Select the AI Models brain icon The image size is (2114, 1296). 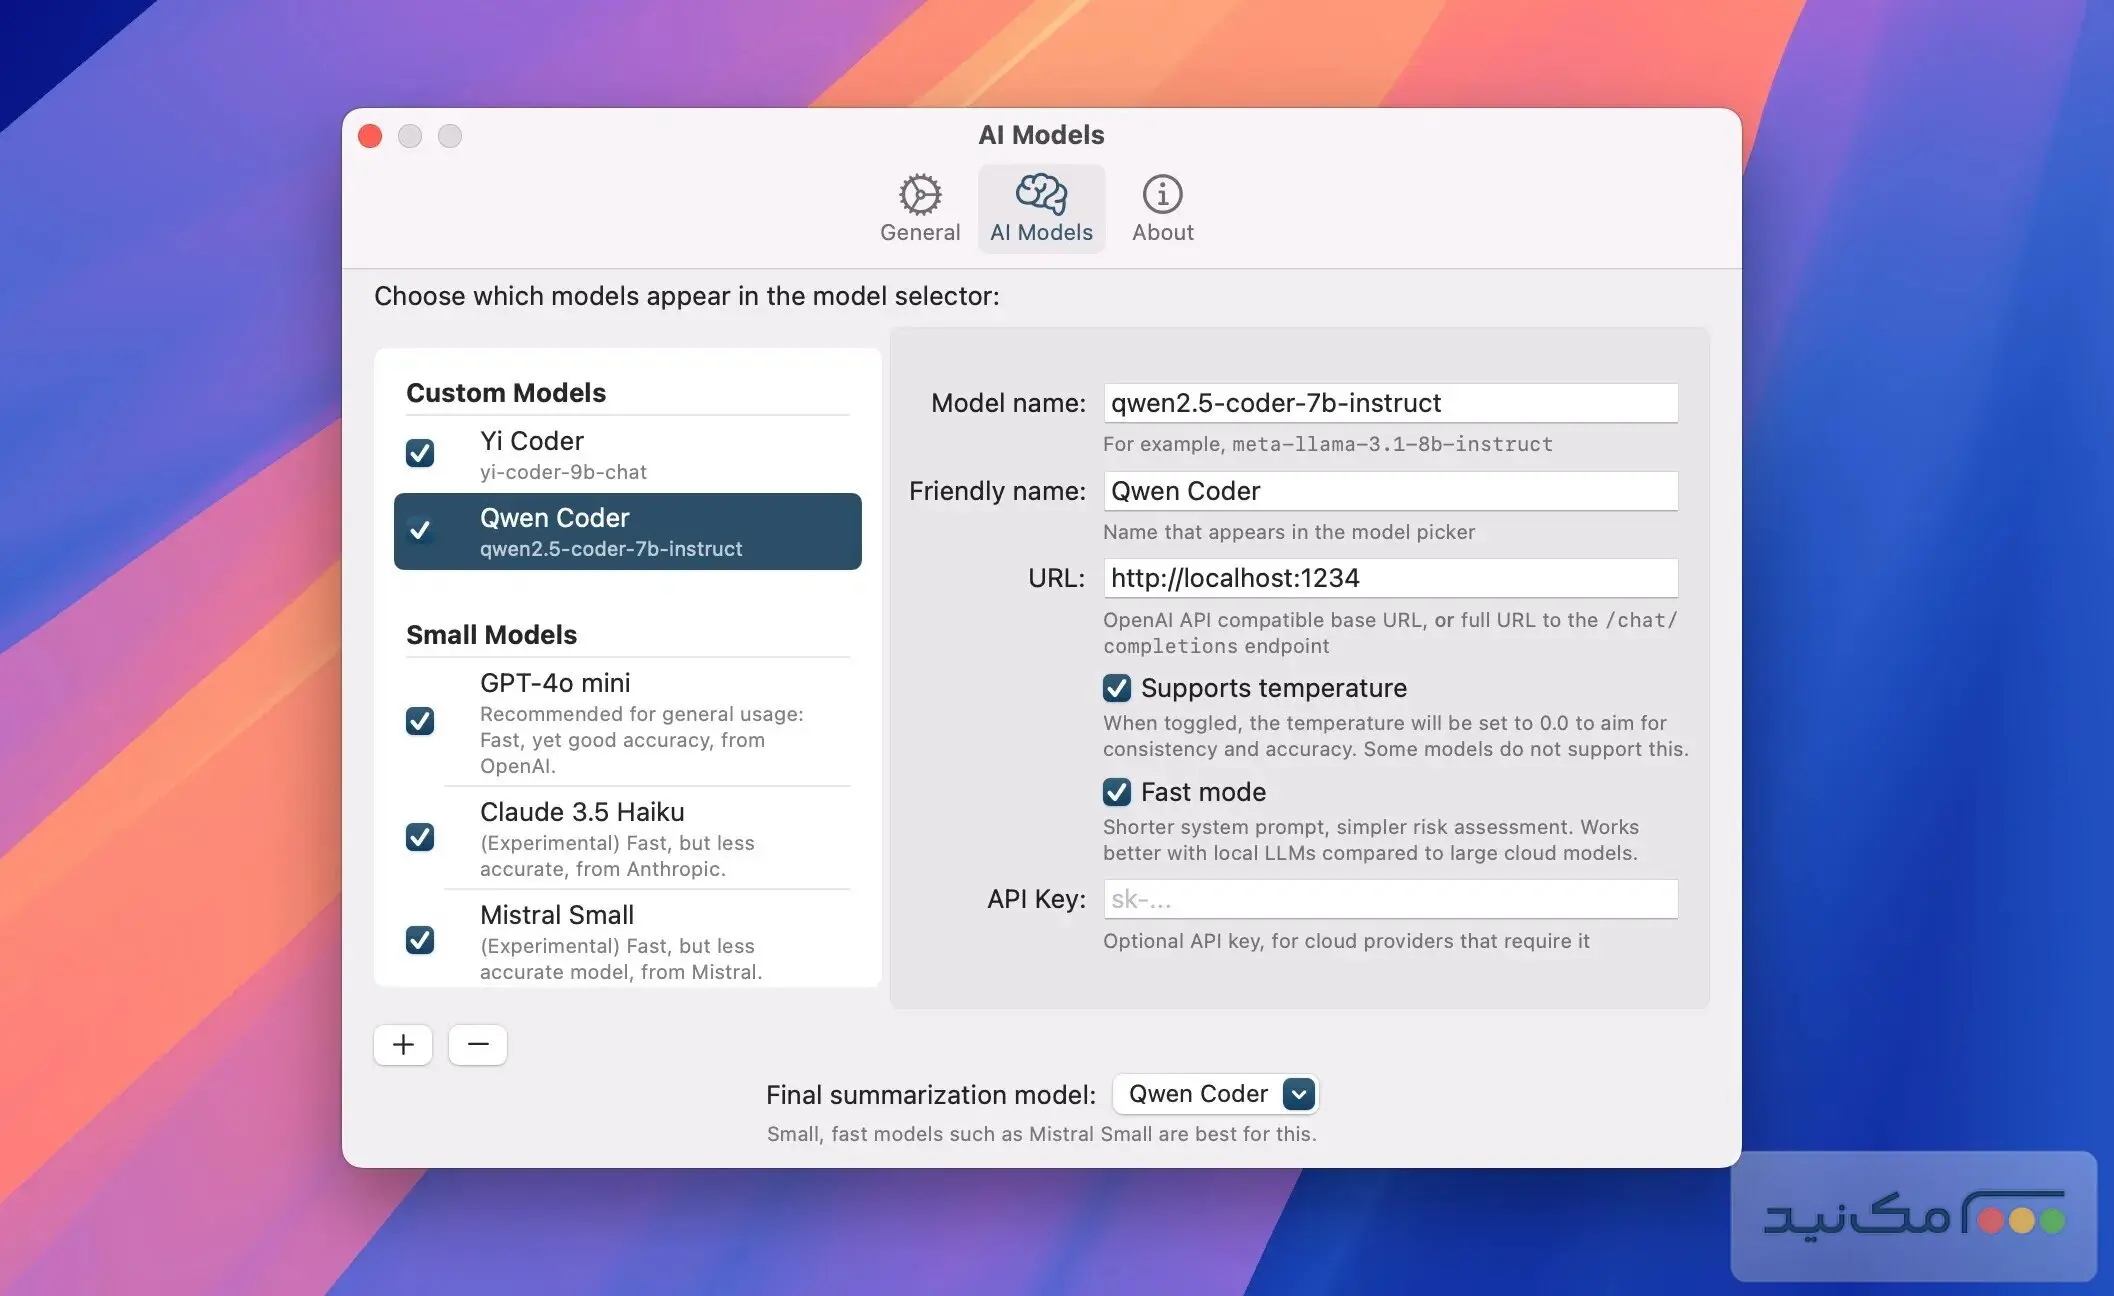click(x=1041, y=195)
